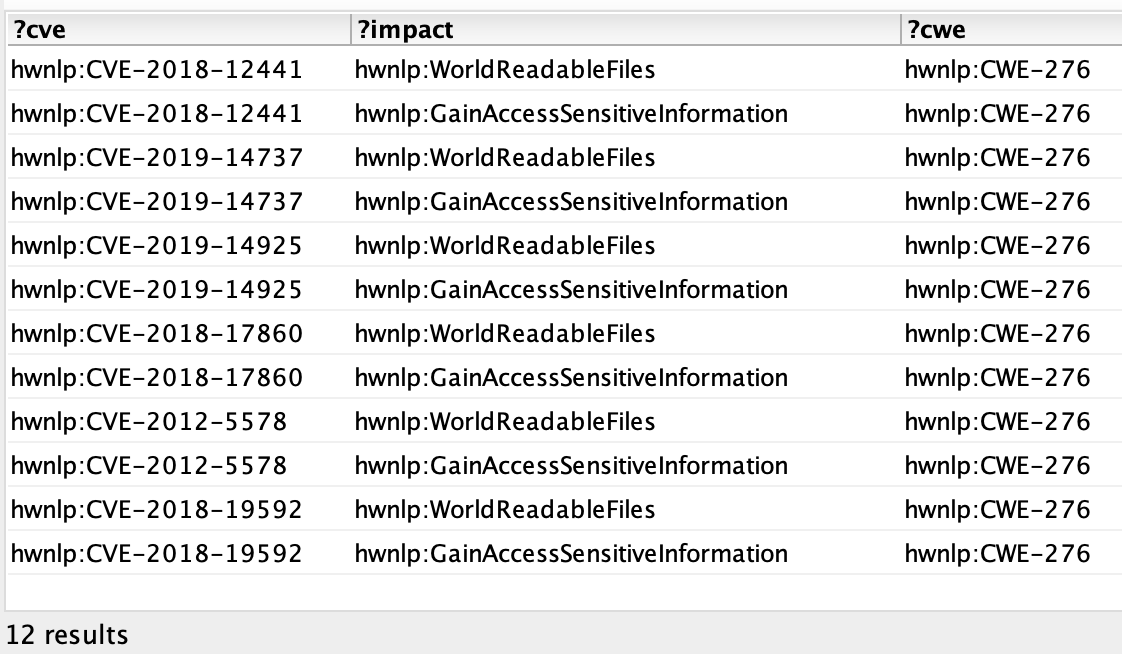Screen dimensions: 1122x654
Task: Click GainAccessSensitiveInformation impact for CVE-2012-5578
Action: click(x=571, y=466)
